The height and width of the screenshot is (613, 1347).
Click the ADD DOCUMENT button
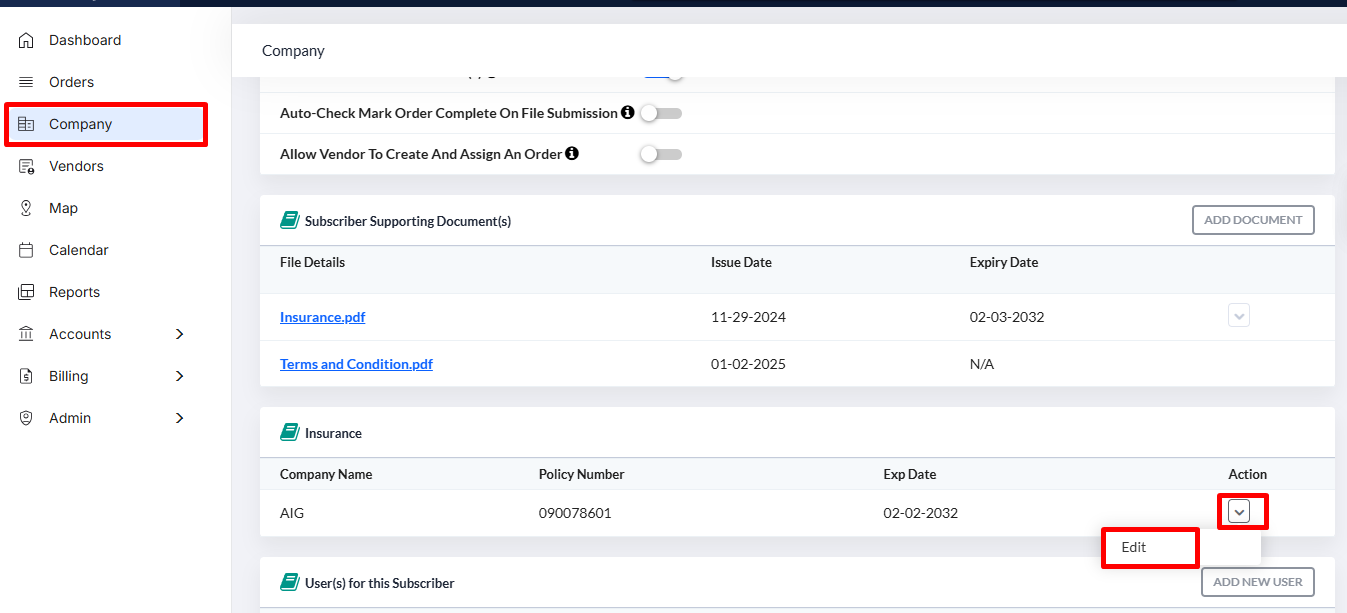(1253, 219)
